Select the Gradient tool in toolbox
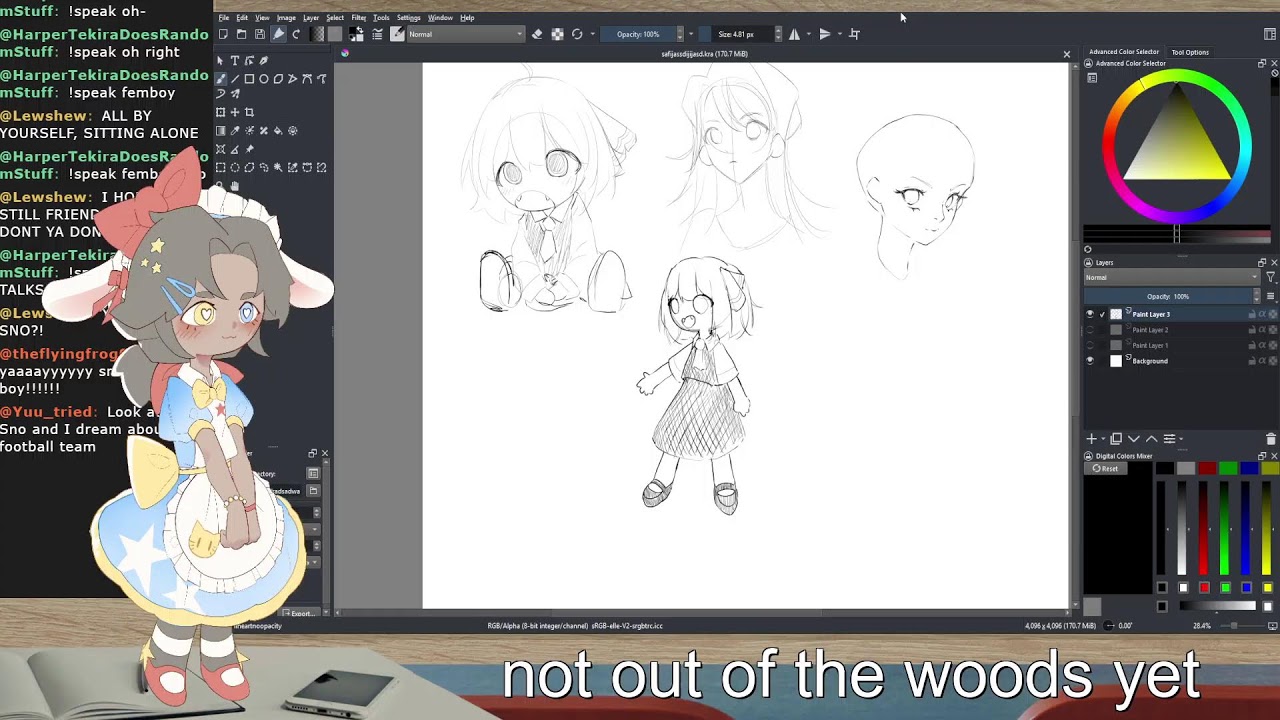Image resolution: width=1280 pixels, height=720 pixels. [x=221, y=130]
